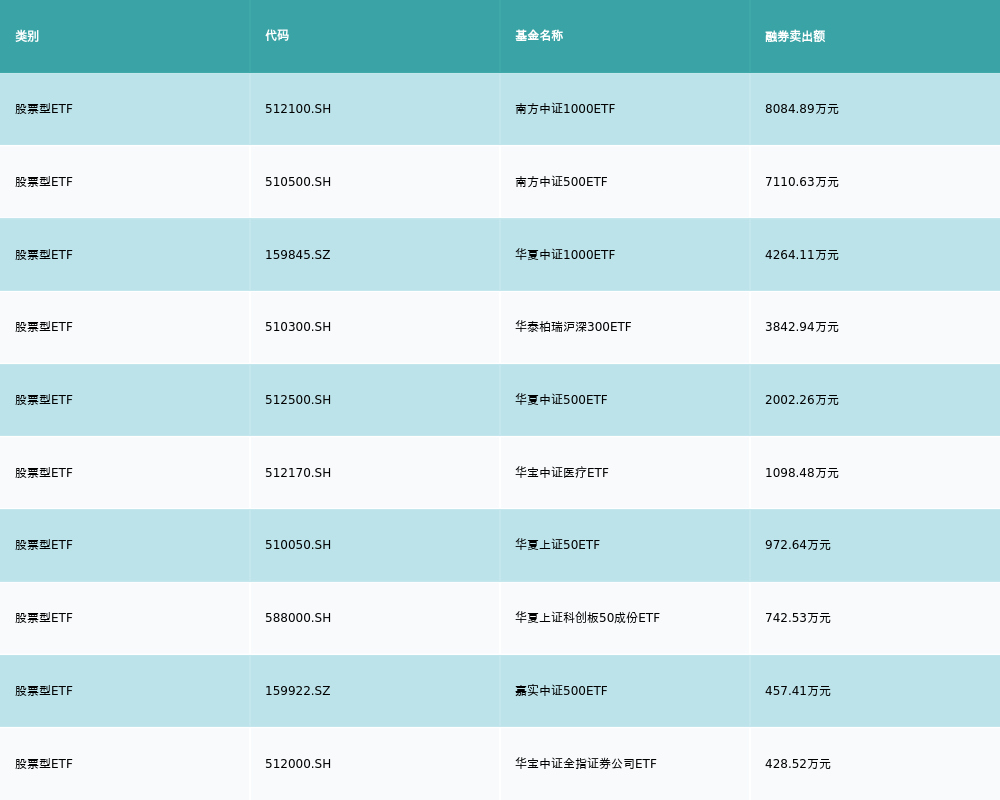The height and width of the screenshot is (800, 1000).
Task: Click 股票型ETF in the 512100.SH row
Action: 44,109
